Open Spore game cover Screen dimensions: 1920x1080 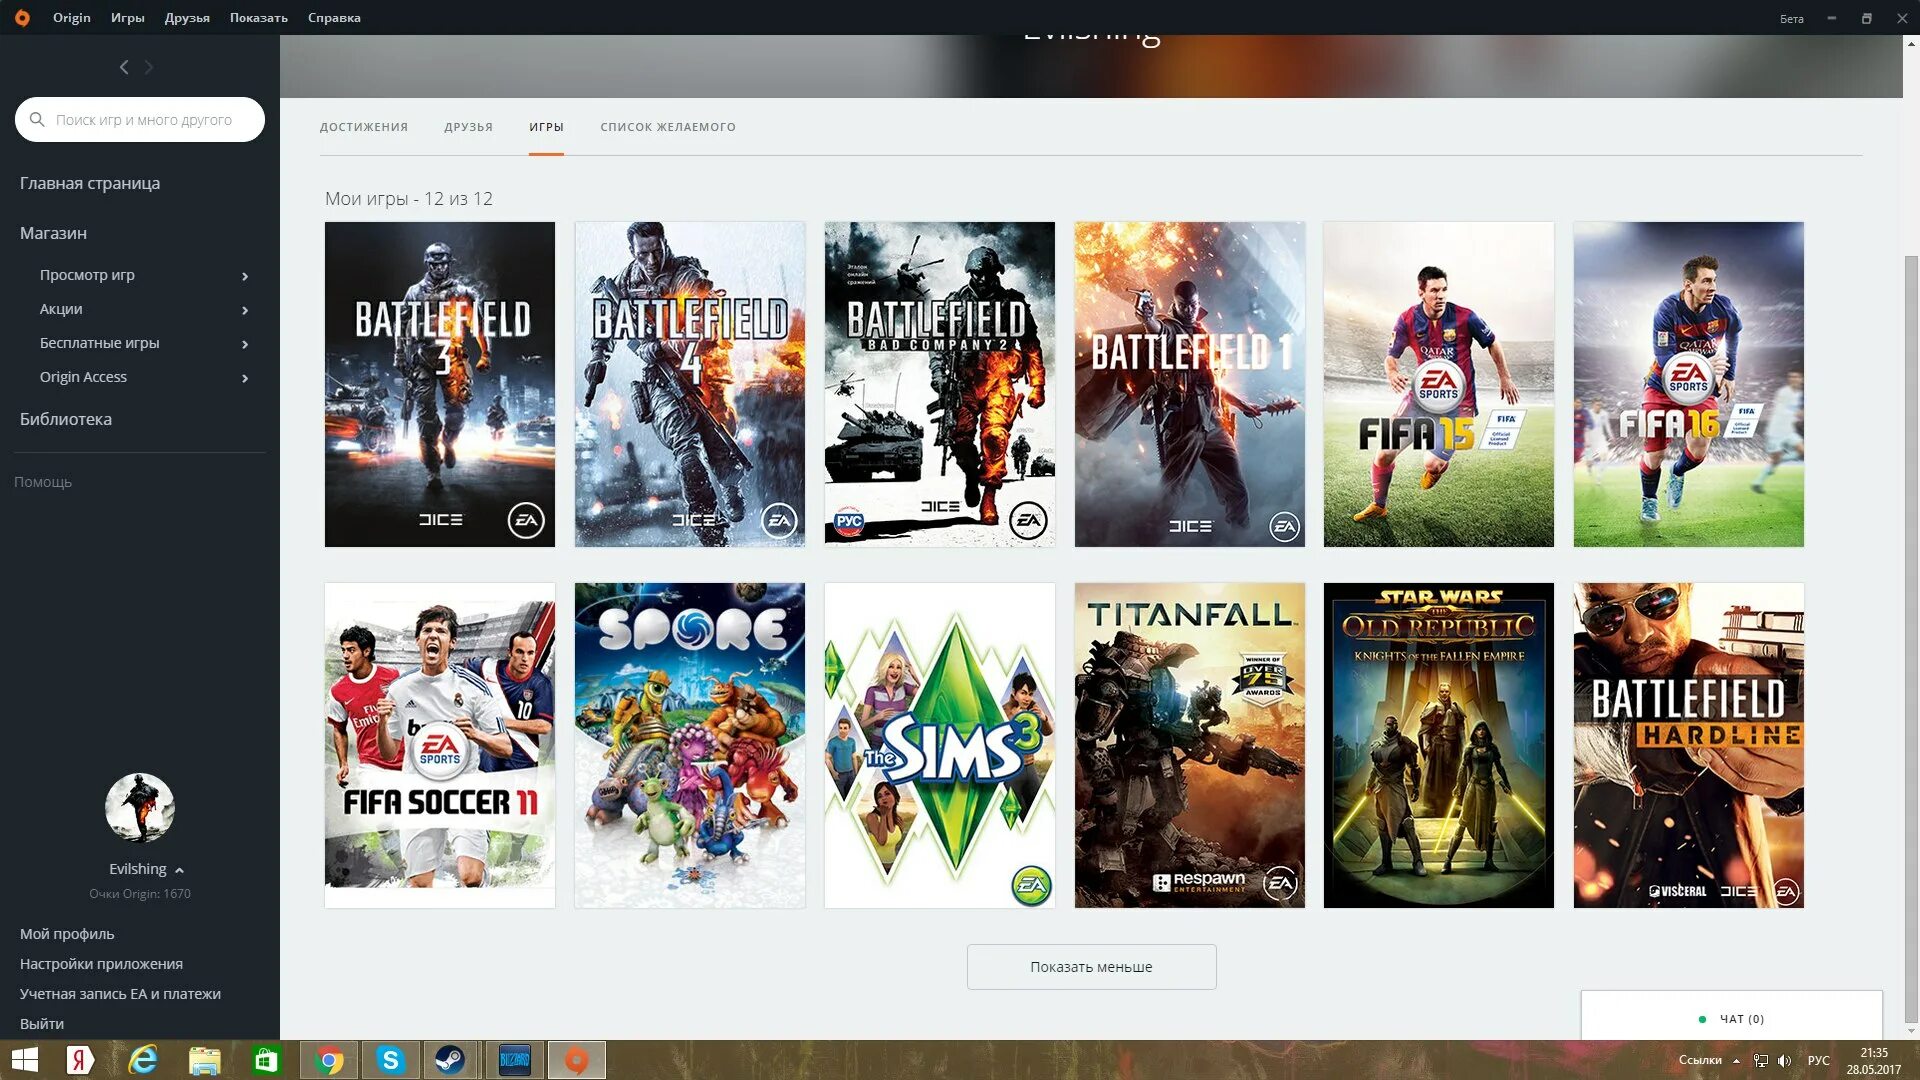[690, 745]
